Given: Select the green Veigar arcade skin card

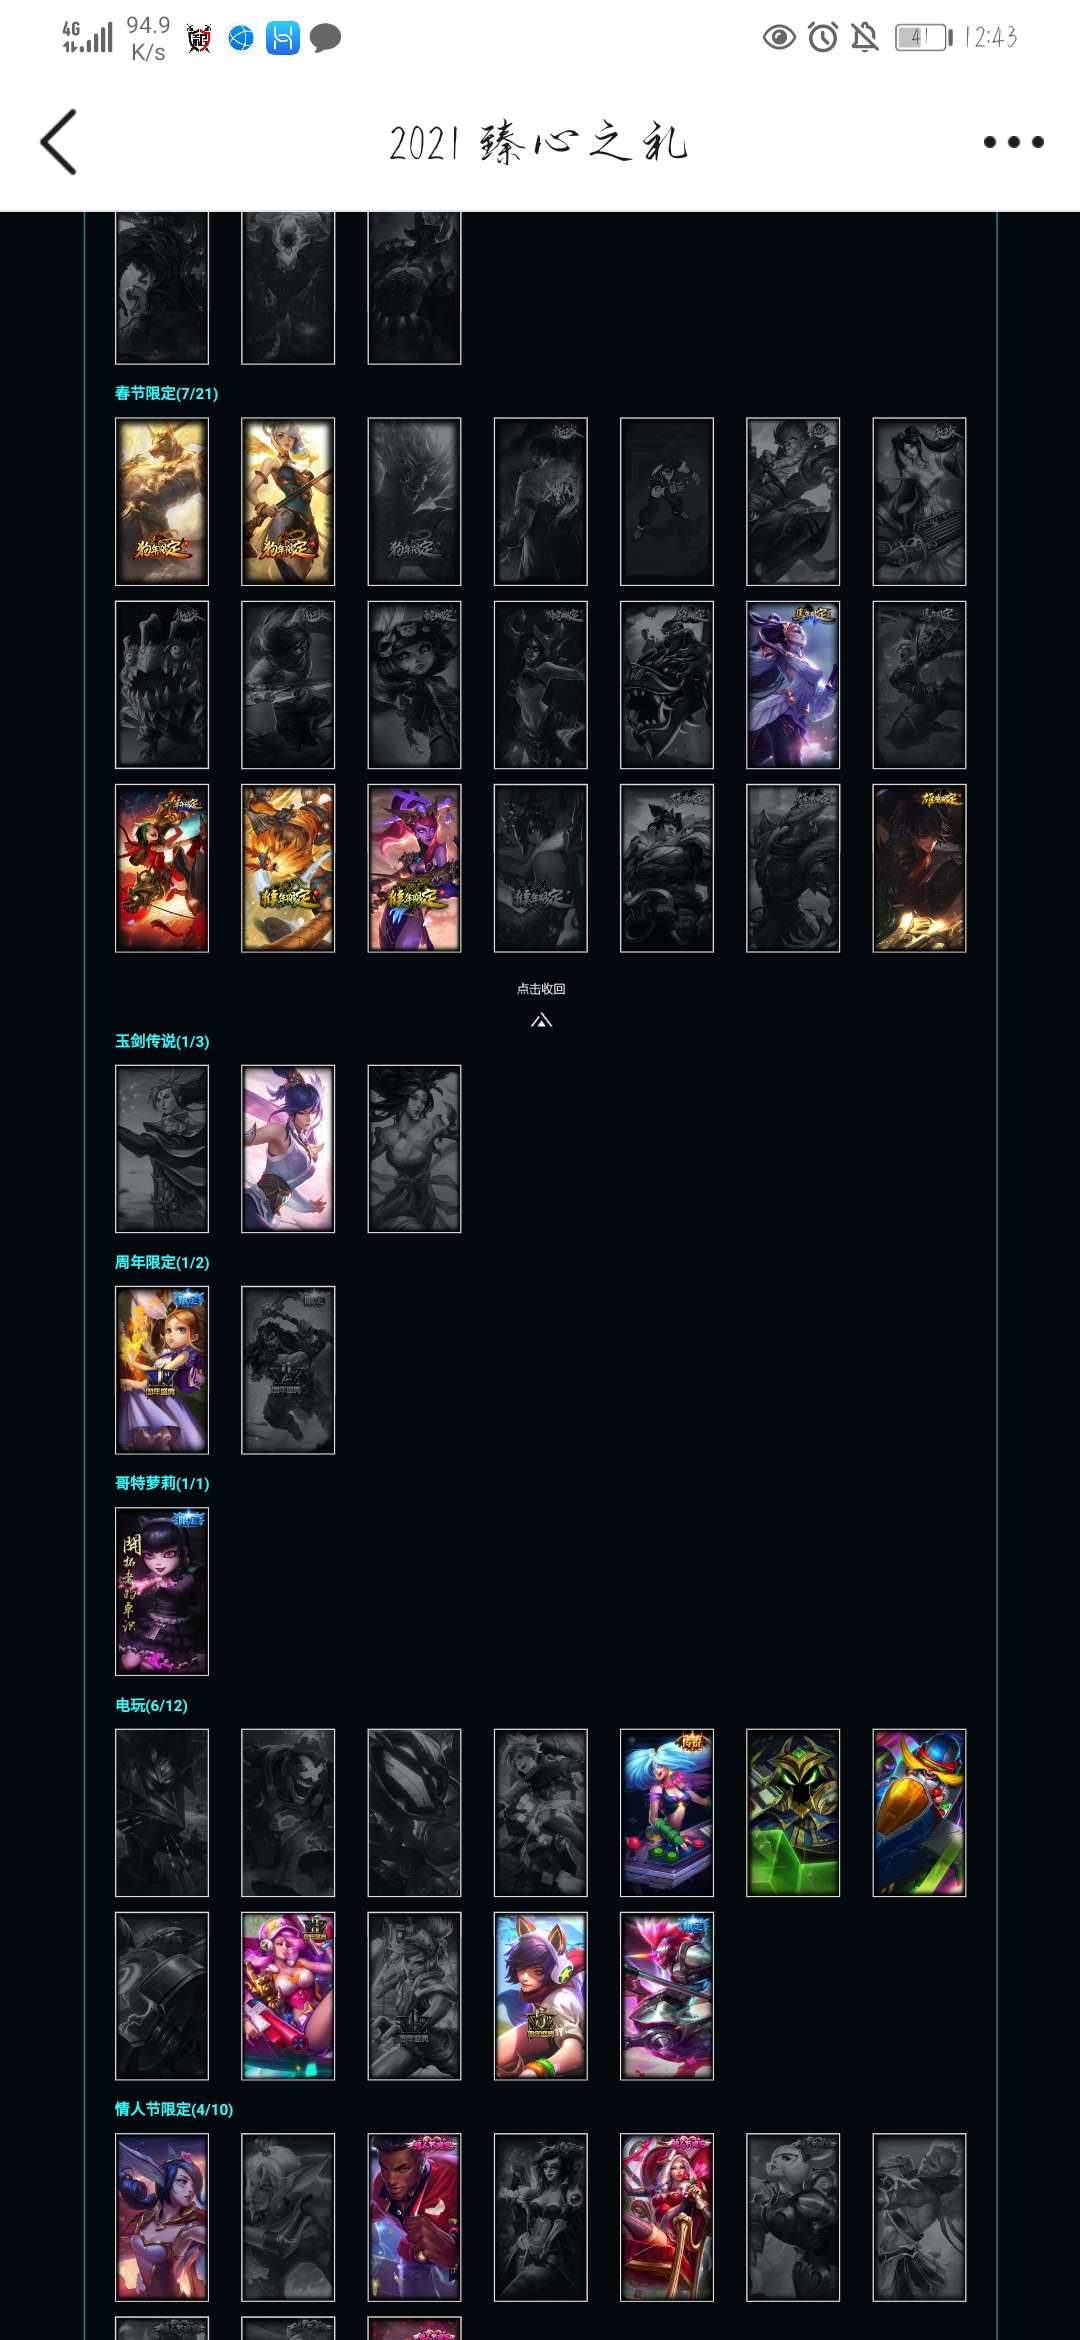Looking at the screenshot, I should (793, 1813).
